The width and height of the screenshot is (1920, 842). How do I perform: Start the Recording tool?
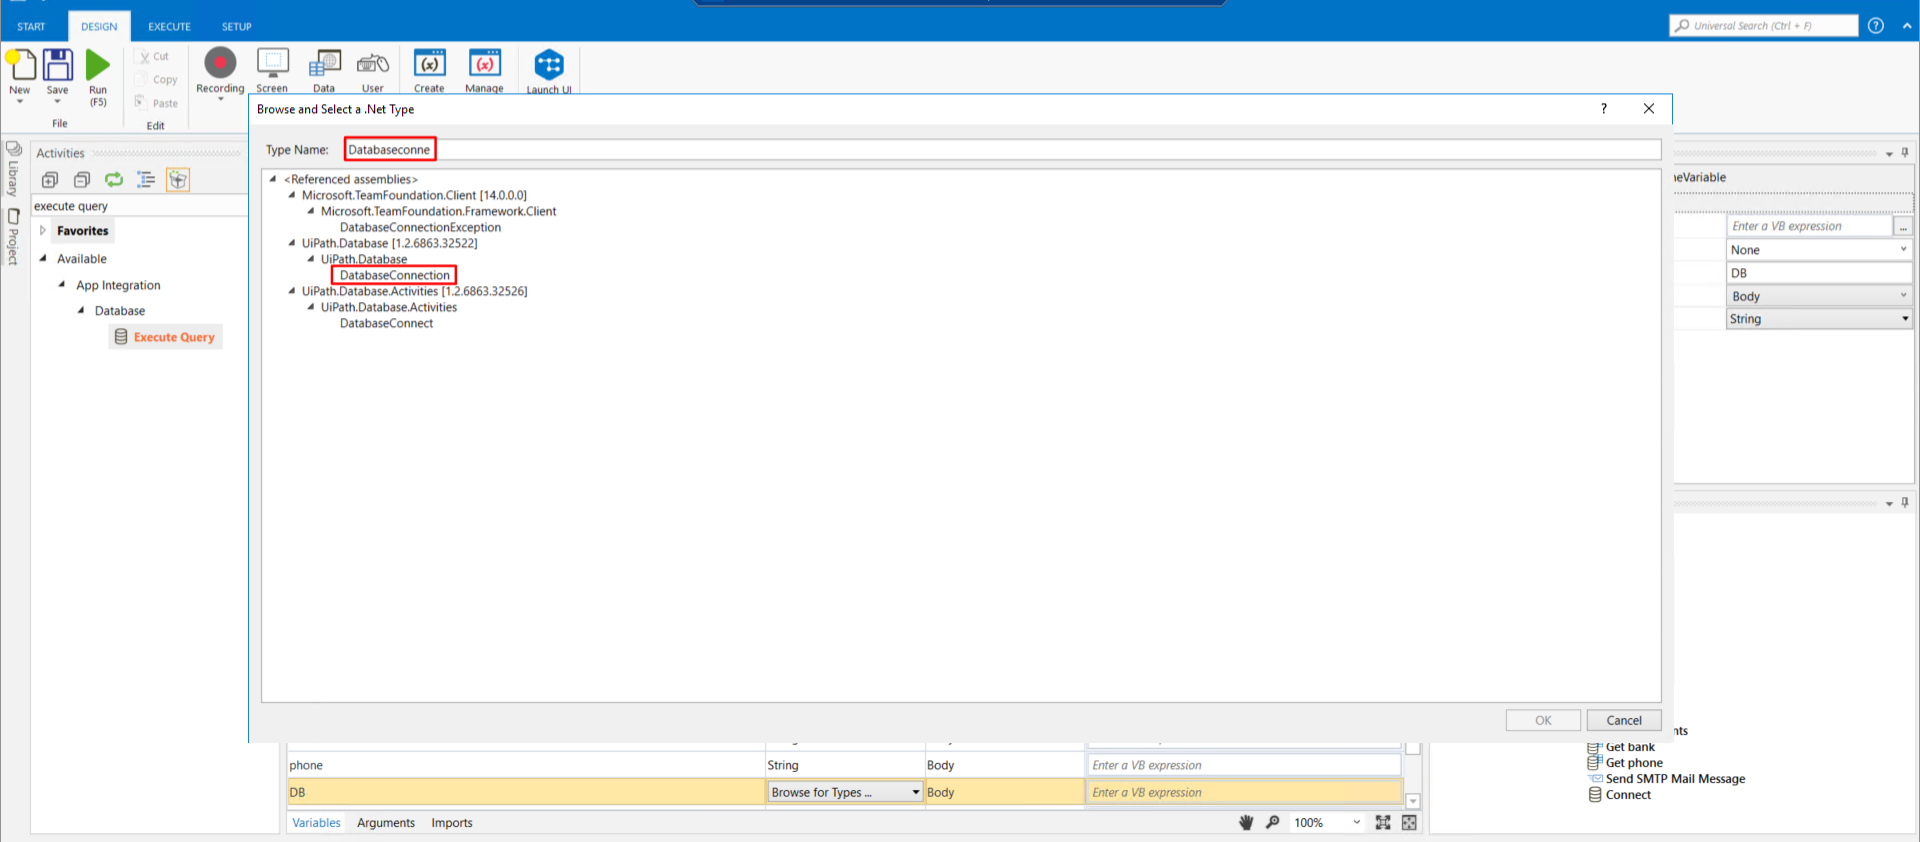click(220, 63)
